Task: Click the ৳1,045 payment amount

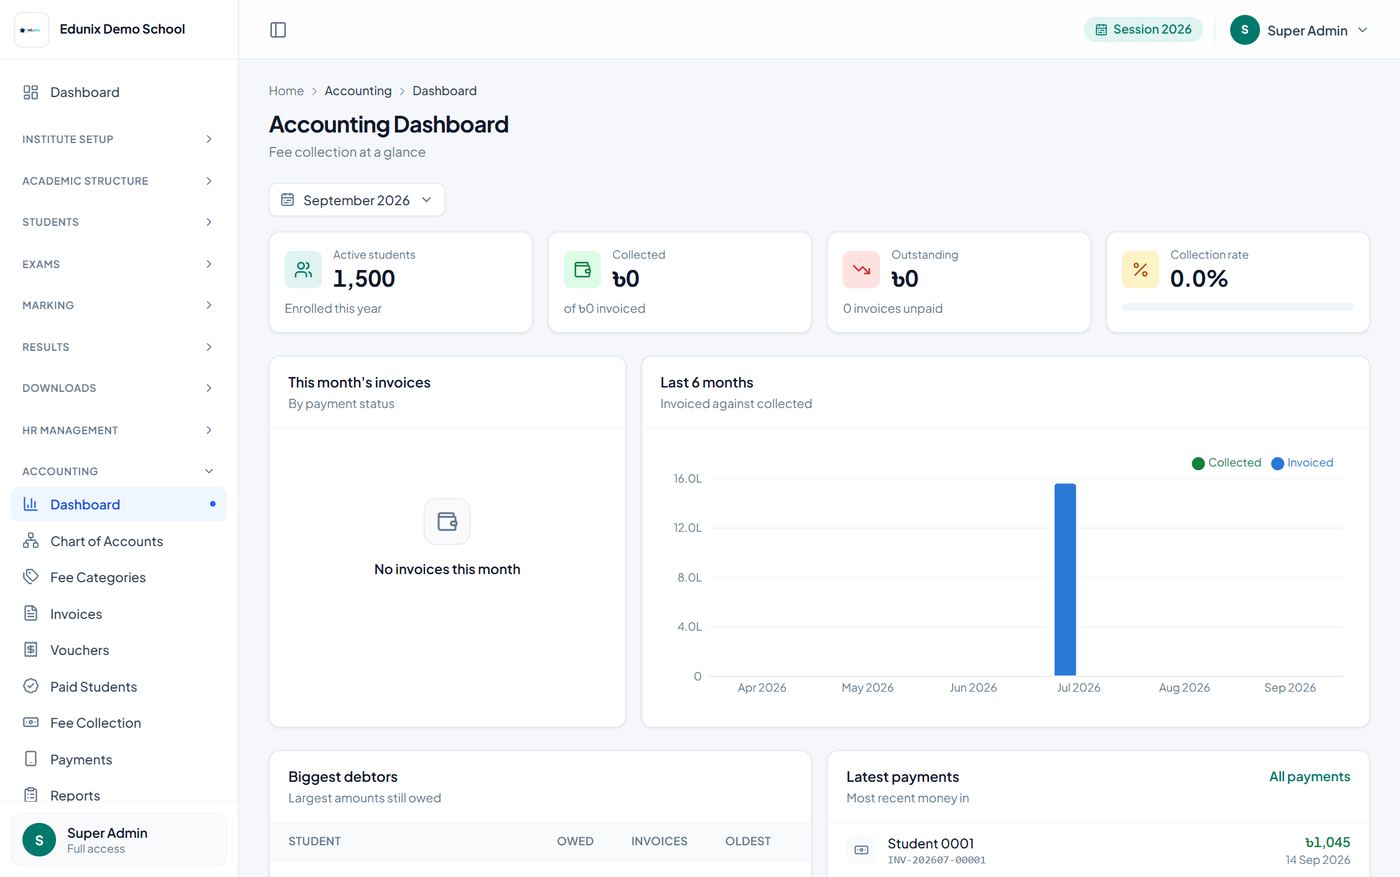Action: point(1328,843)
